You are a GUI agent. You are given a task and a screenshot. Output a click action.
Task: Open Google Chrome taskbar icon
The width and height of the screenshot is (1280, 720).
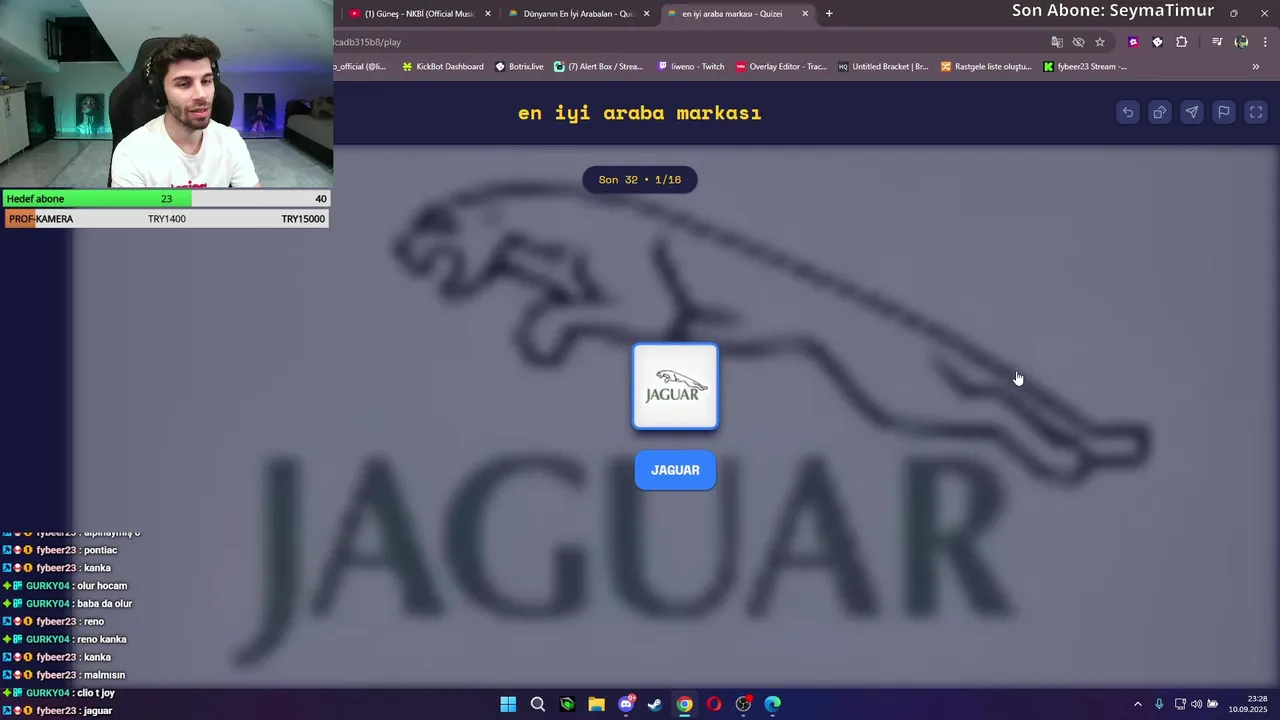[684, 704]
